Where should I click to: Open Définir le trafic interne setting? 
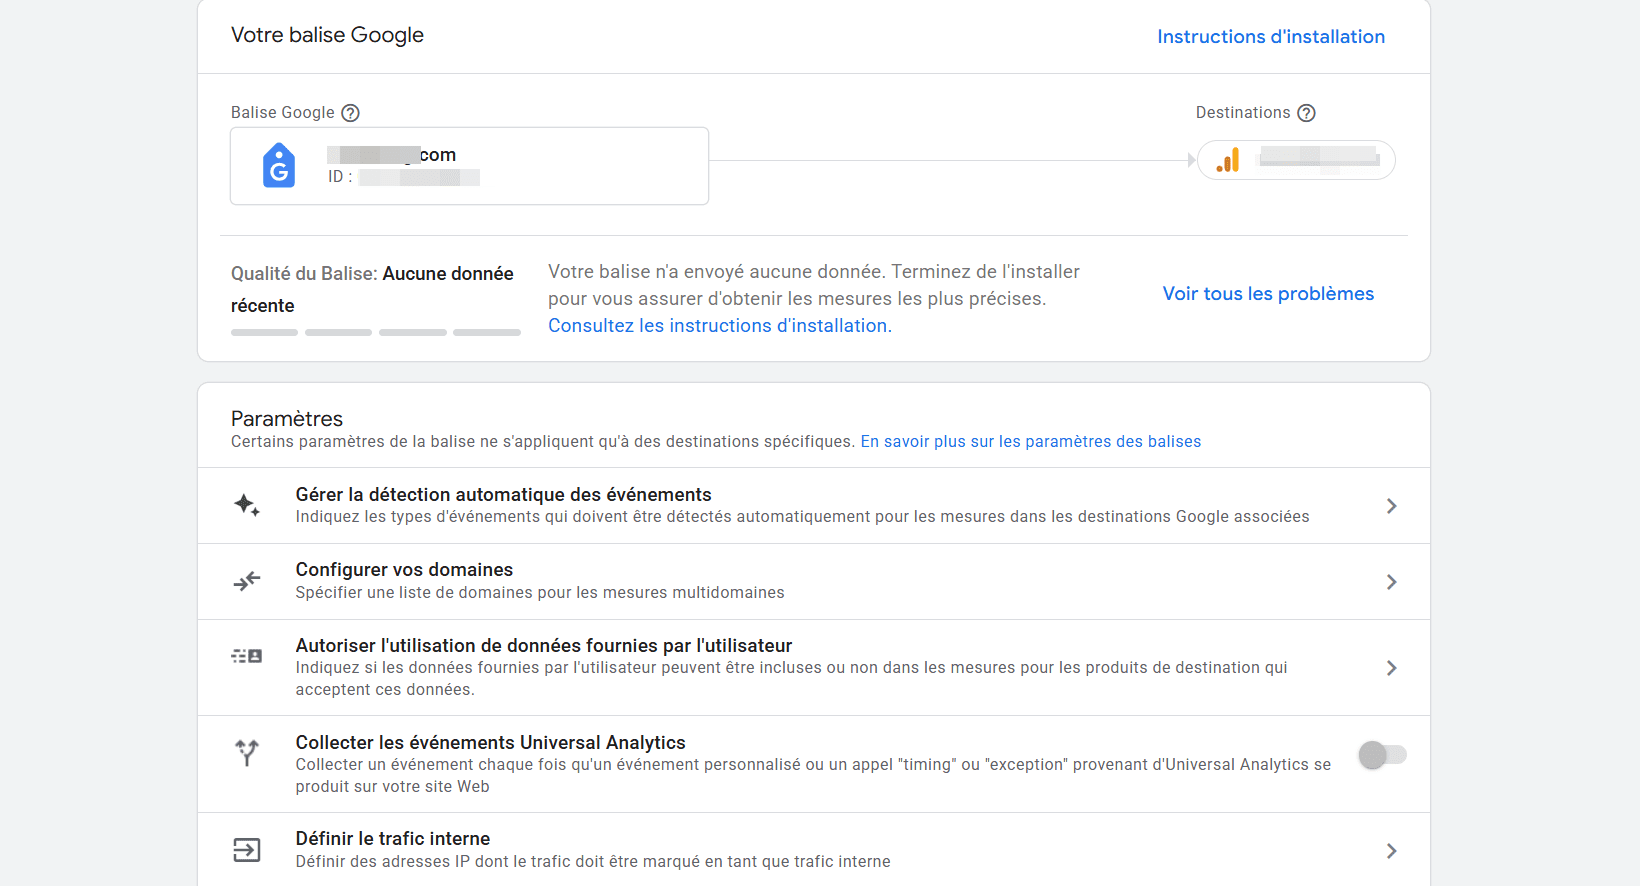pyautogui.click(x=814, y=850)
